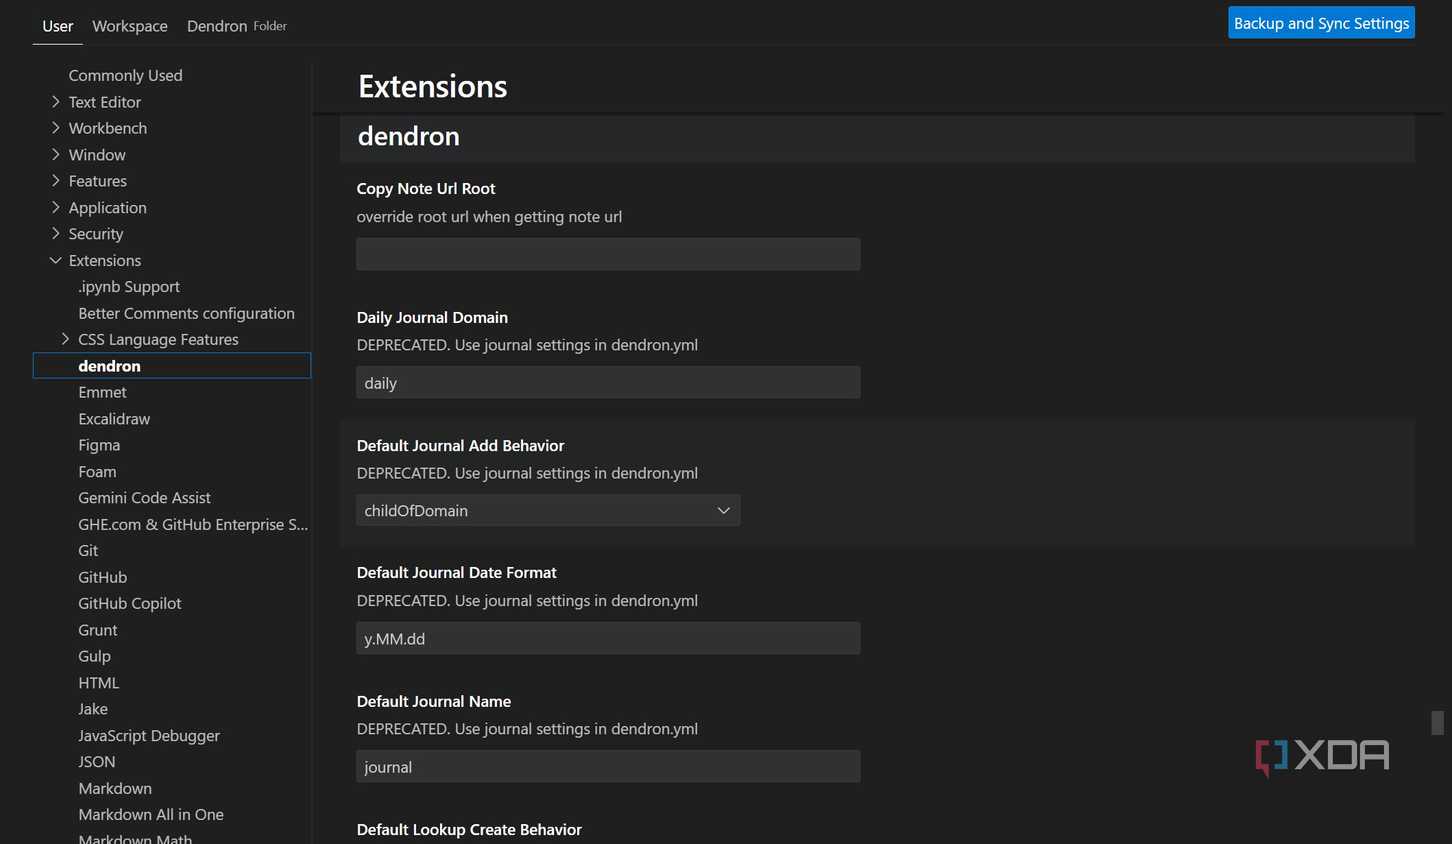Image resolution: width=1452 pixels, height=844 pixels.
Task: Click the Default Journal Date Format field
Action: click(x=608, y=638)
